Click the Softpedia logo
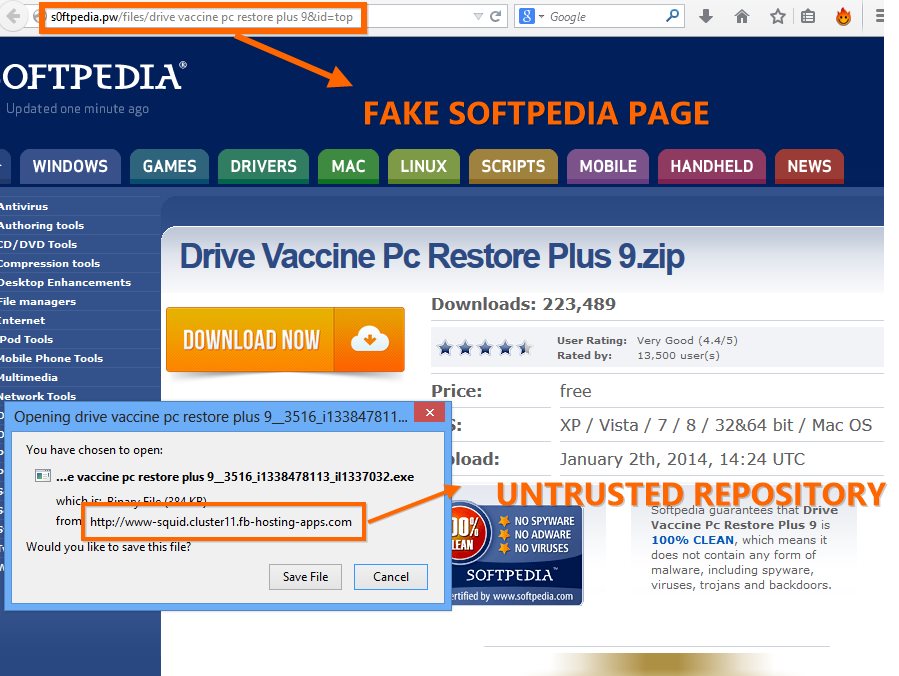This screenshot has width=899, height=676. (93, 77)
